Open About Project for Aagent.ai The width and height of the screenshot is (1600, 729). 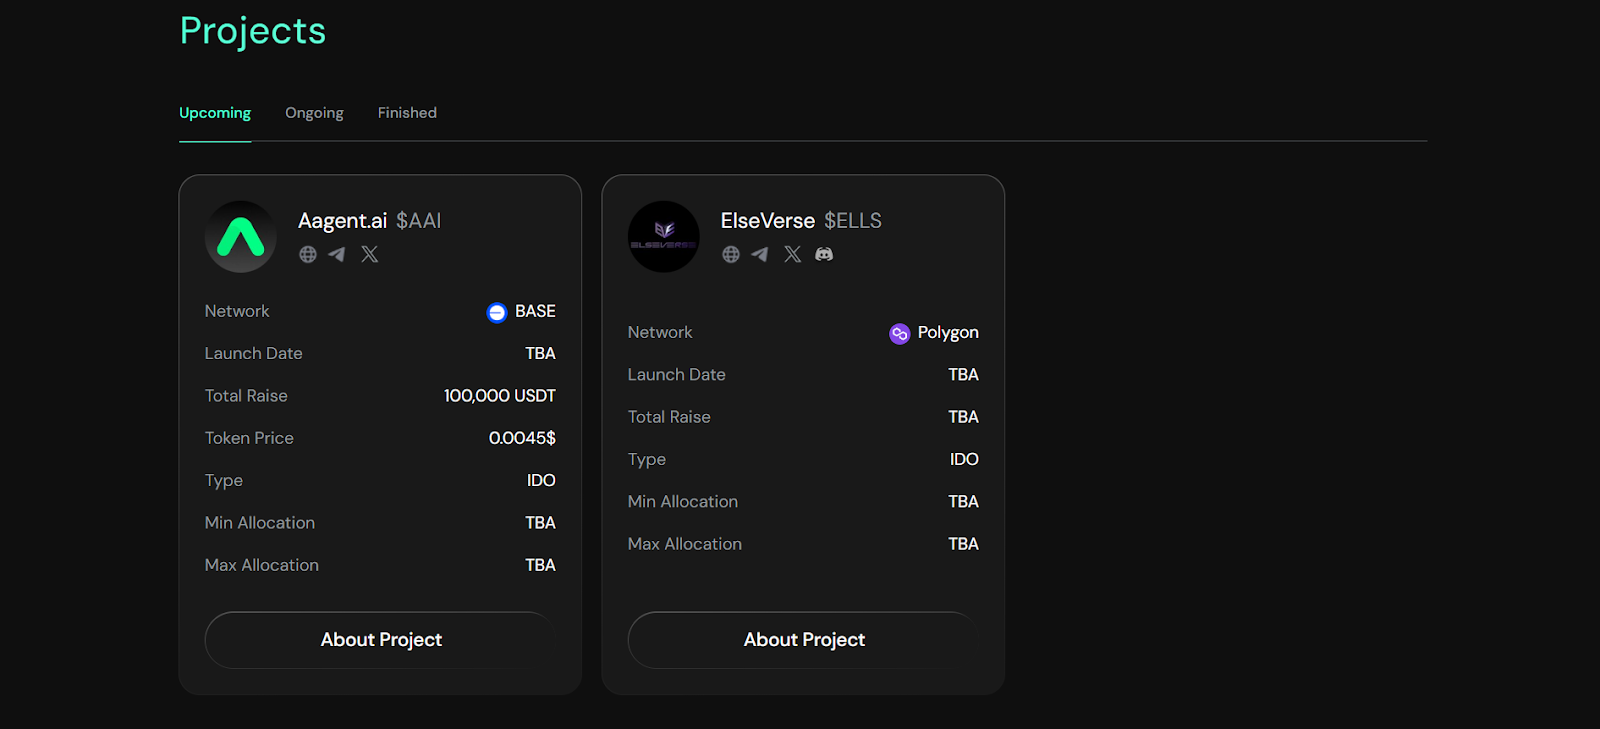[381, 640]
